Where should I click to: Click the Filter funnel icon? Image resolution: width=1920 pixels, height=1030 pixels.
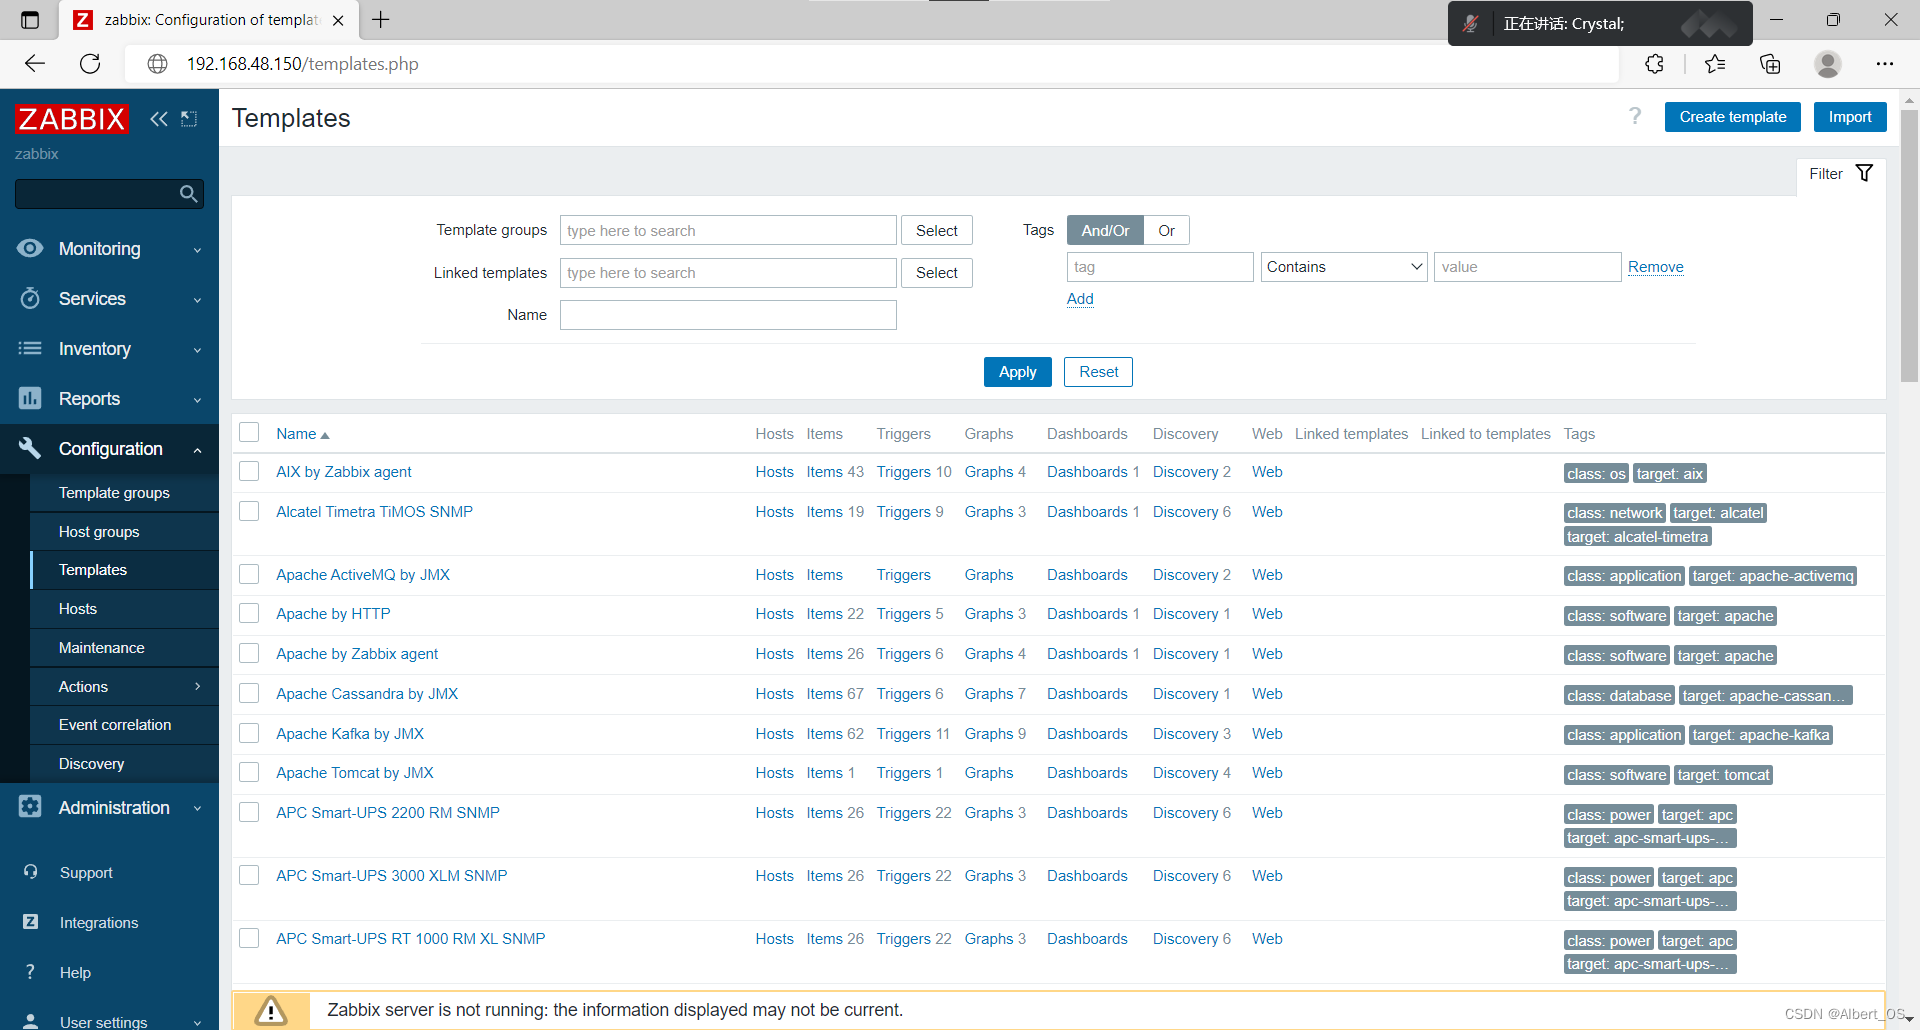point(1864,173)
